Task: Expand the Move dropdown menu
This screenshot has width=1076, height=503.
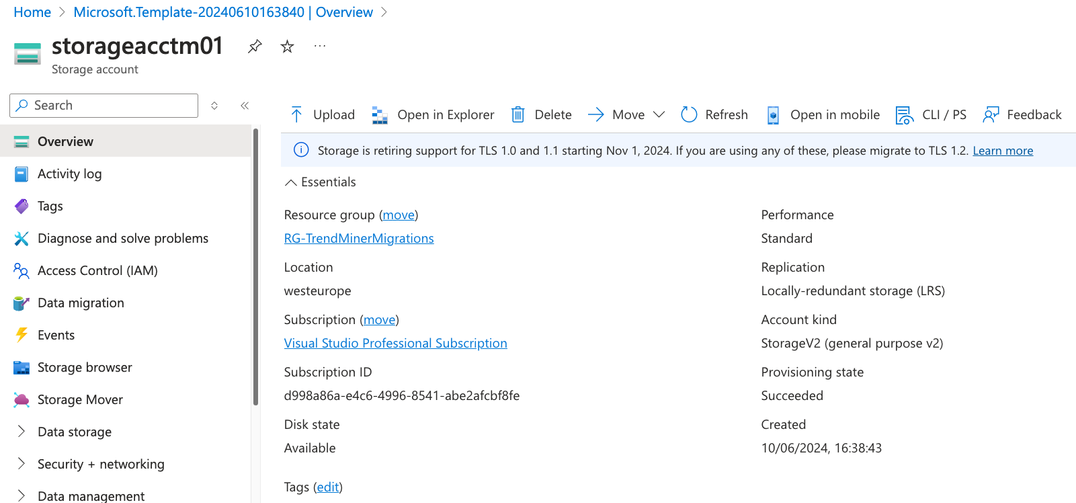Action: [x=658, y=115]
